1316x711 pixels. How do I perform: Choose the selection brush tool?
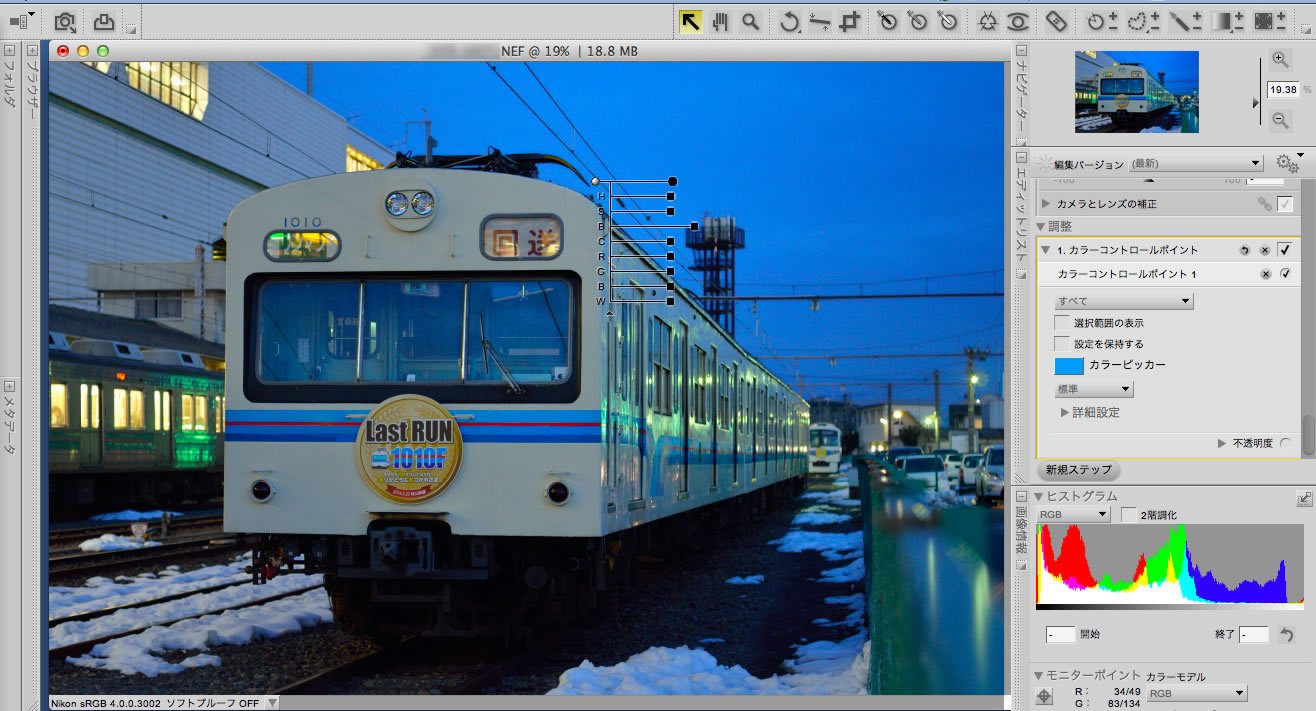click(1186, 21)
